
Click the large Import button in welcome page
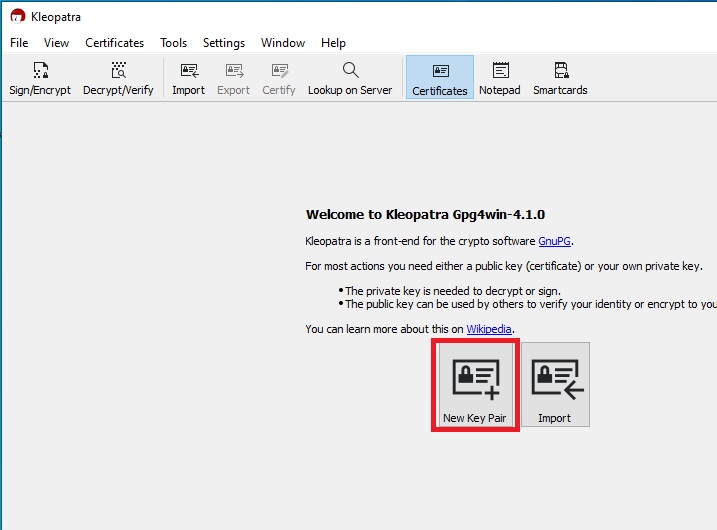555,385
